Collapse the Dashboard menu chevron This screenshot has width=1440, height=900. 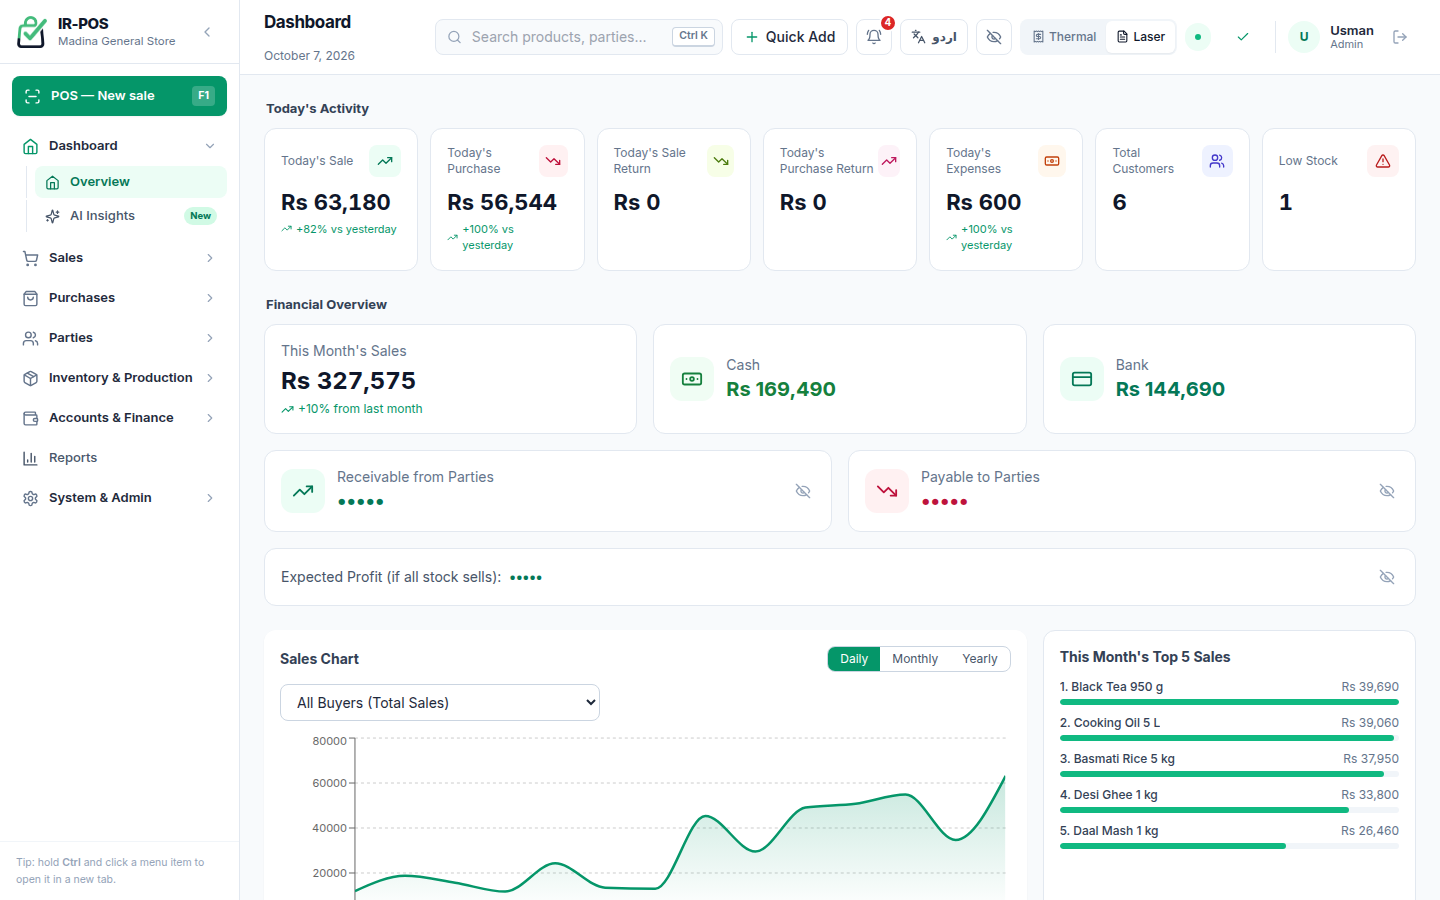click(x=210, y=146)
